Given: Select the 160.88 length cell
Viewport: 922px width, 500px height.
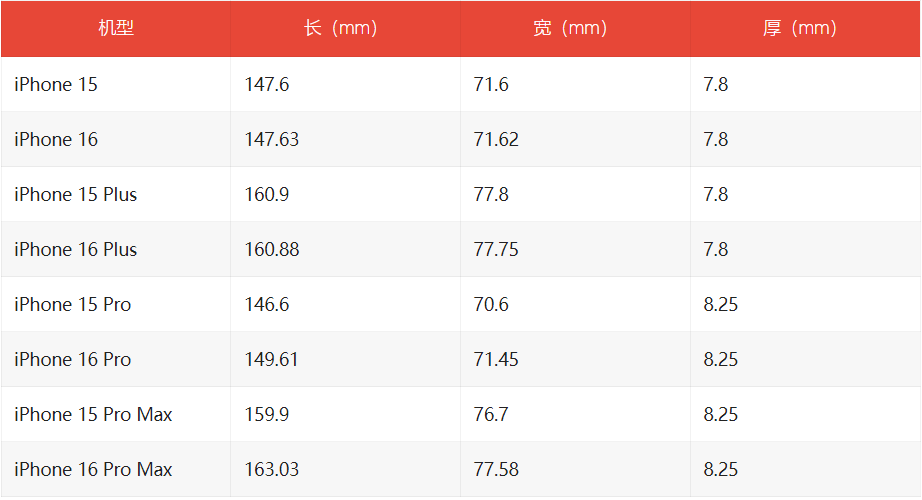Looking at the screenshot, I should [x=272, y=250].
